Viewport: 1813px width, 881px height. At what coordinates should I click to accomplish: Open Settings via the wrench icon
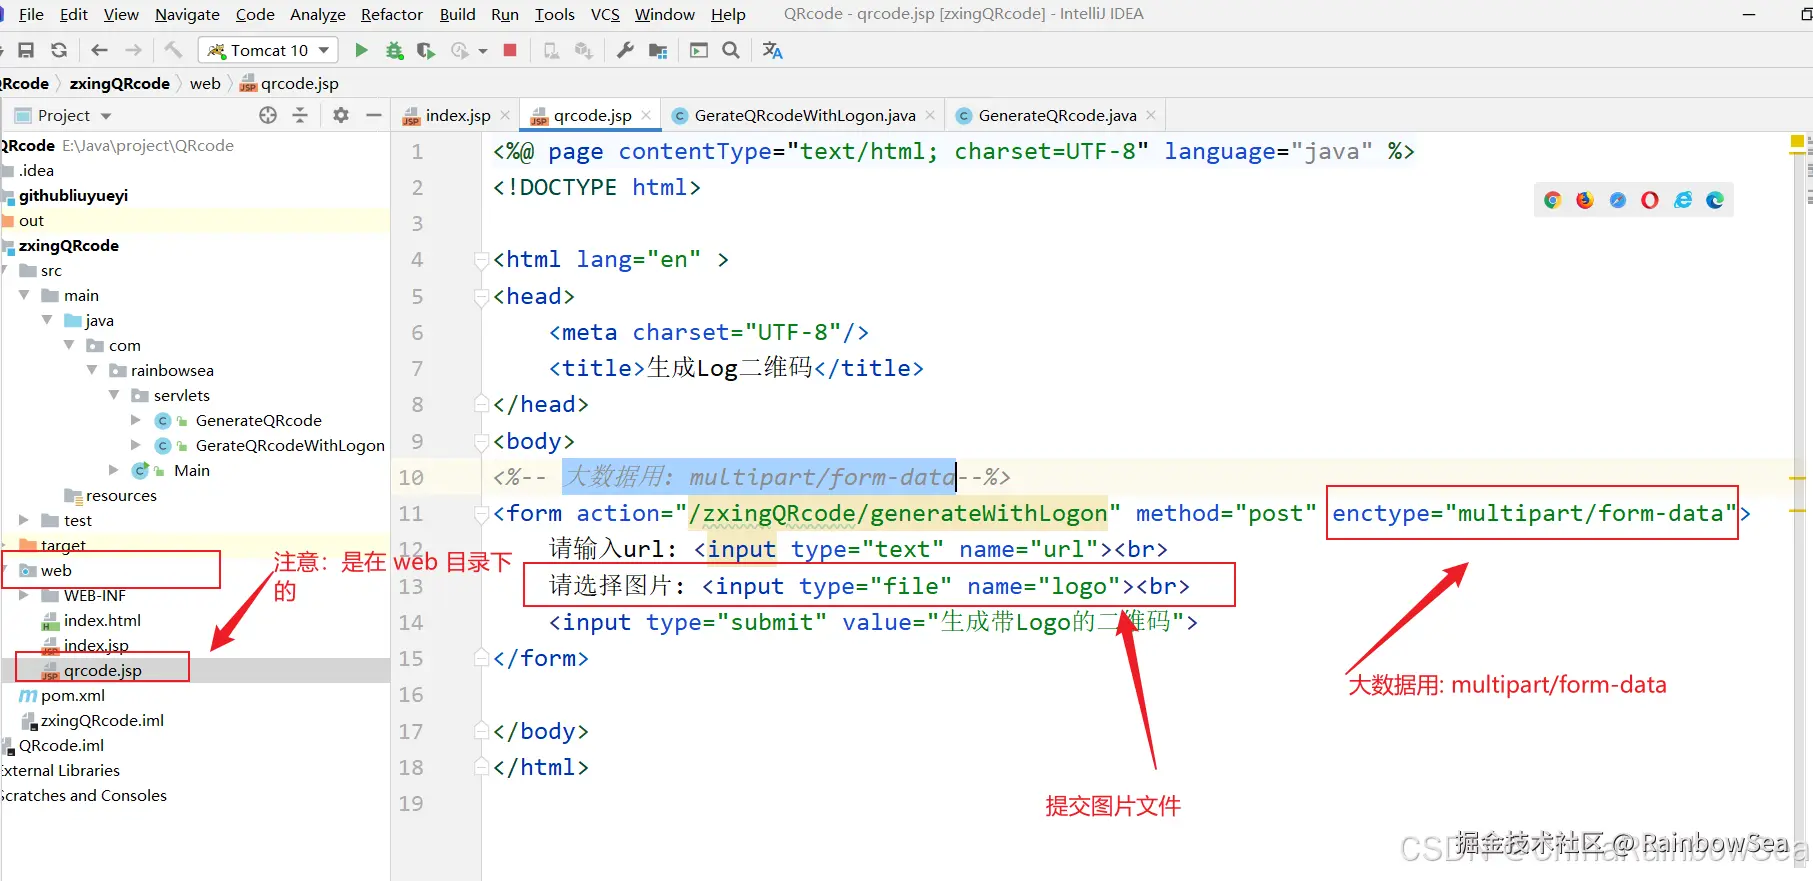(x=625, y=50)
